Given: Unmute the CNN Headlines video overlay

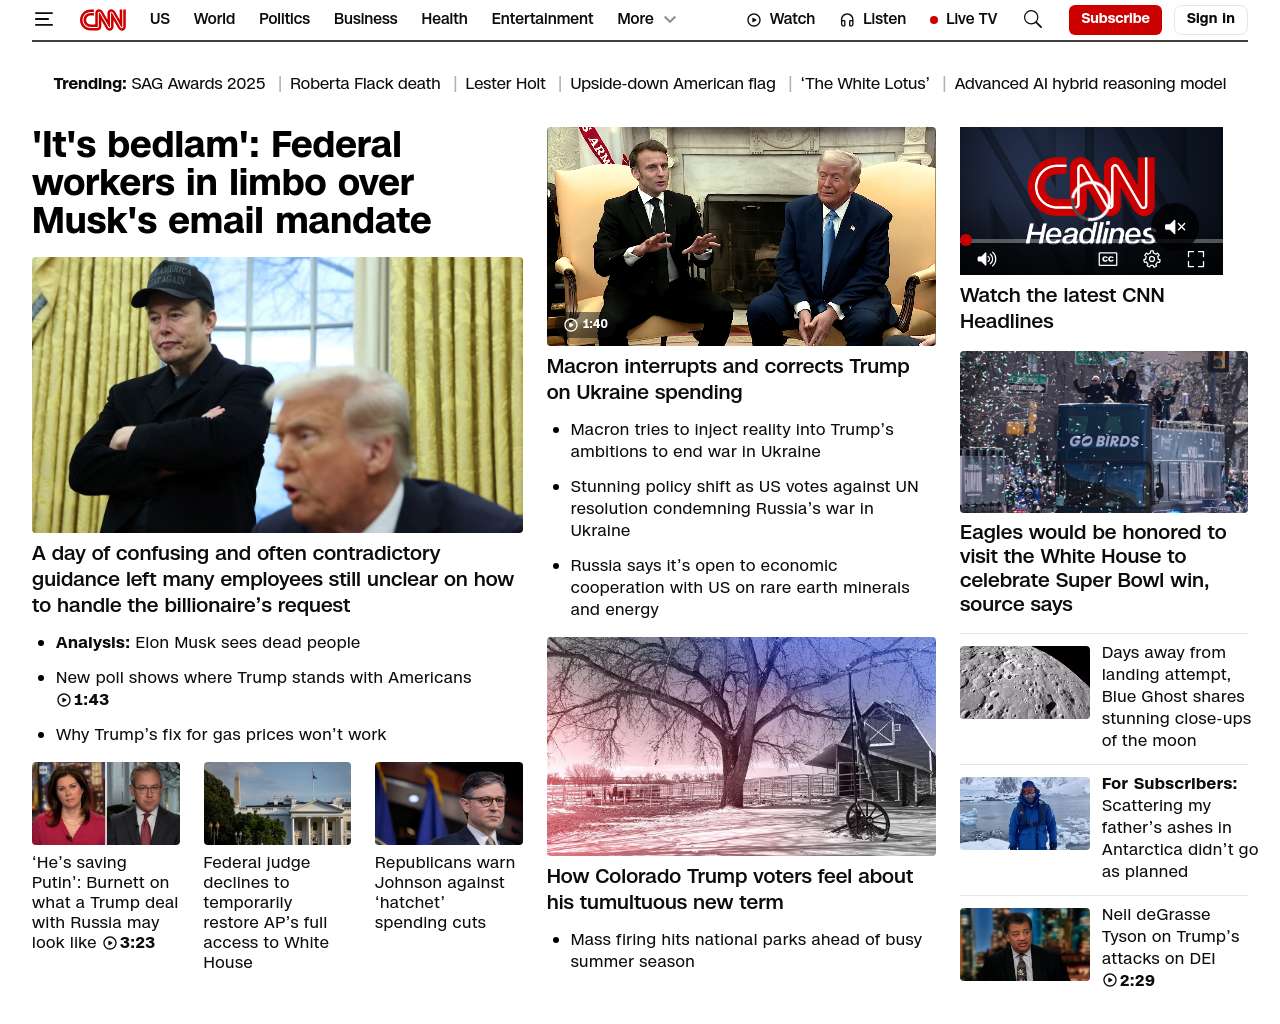Looking at the screenshot, I should click(x=1175, y=227).
